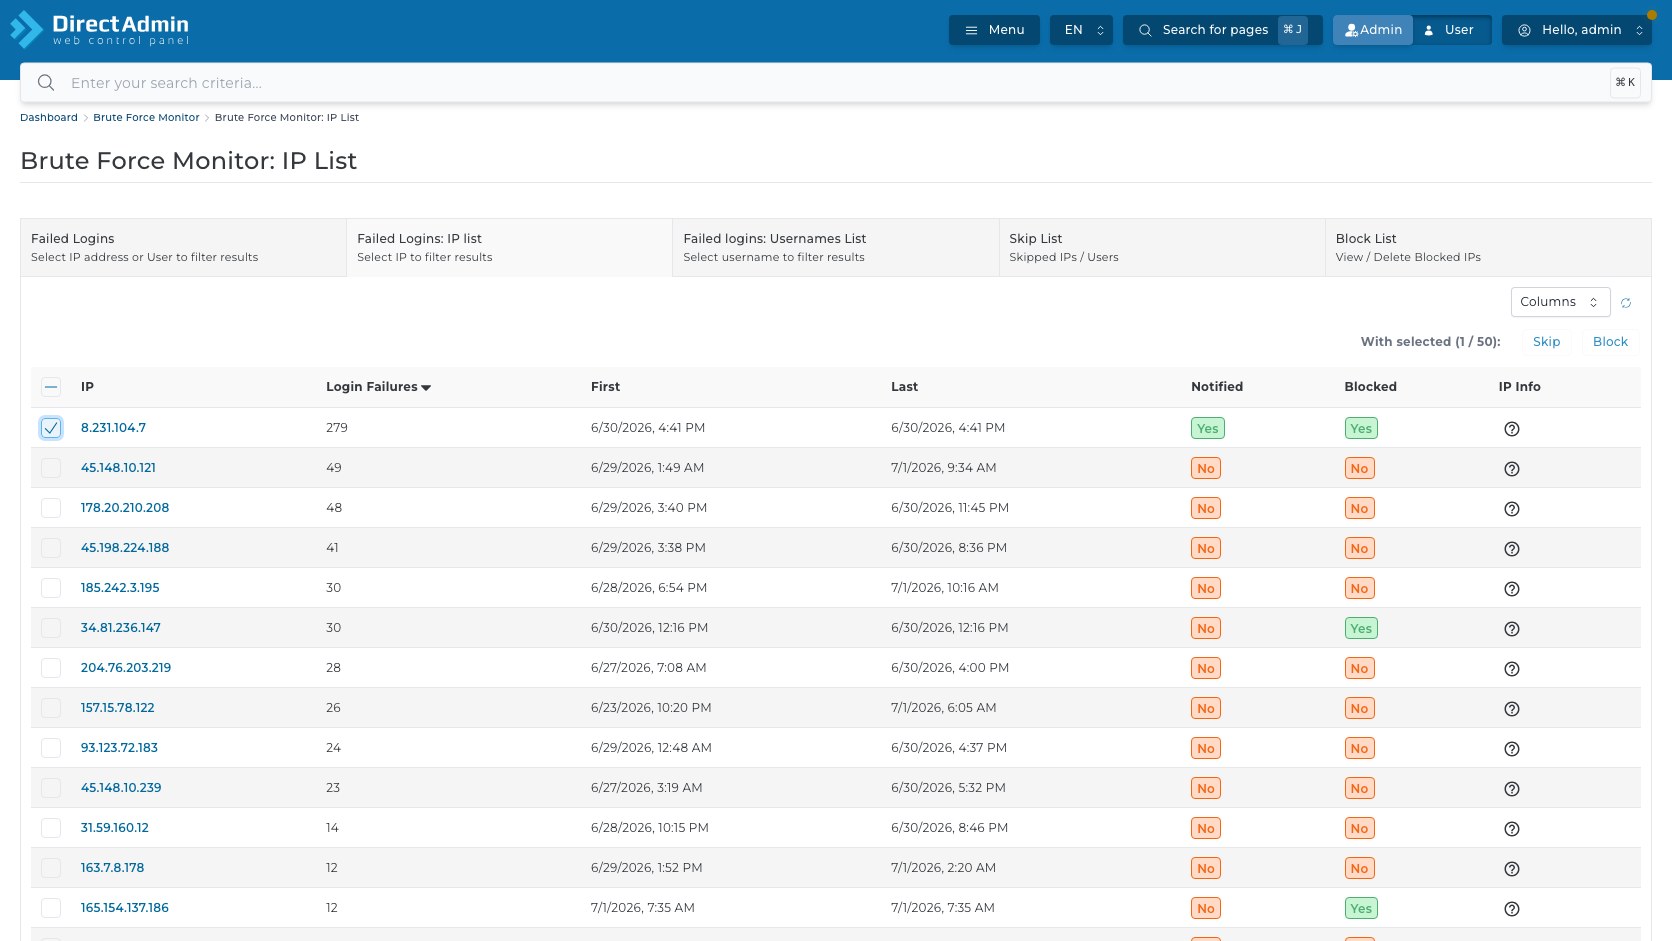This screenshot has height=941, width=1672.
Task: Select the 178.20.210.208 row checkbox
Action: [x=51, y=508]
